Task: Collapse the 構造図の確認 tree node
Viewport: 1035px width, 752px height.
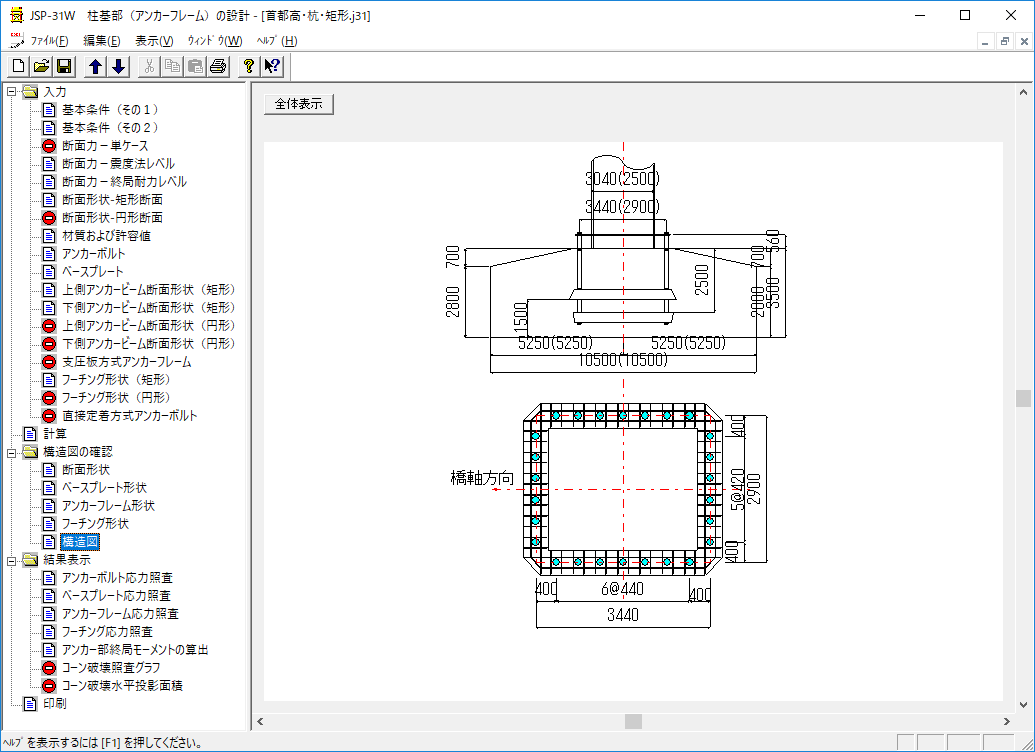Action: point(11,452)
